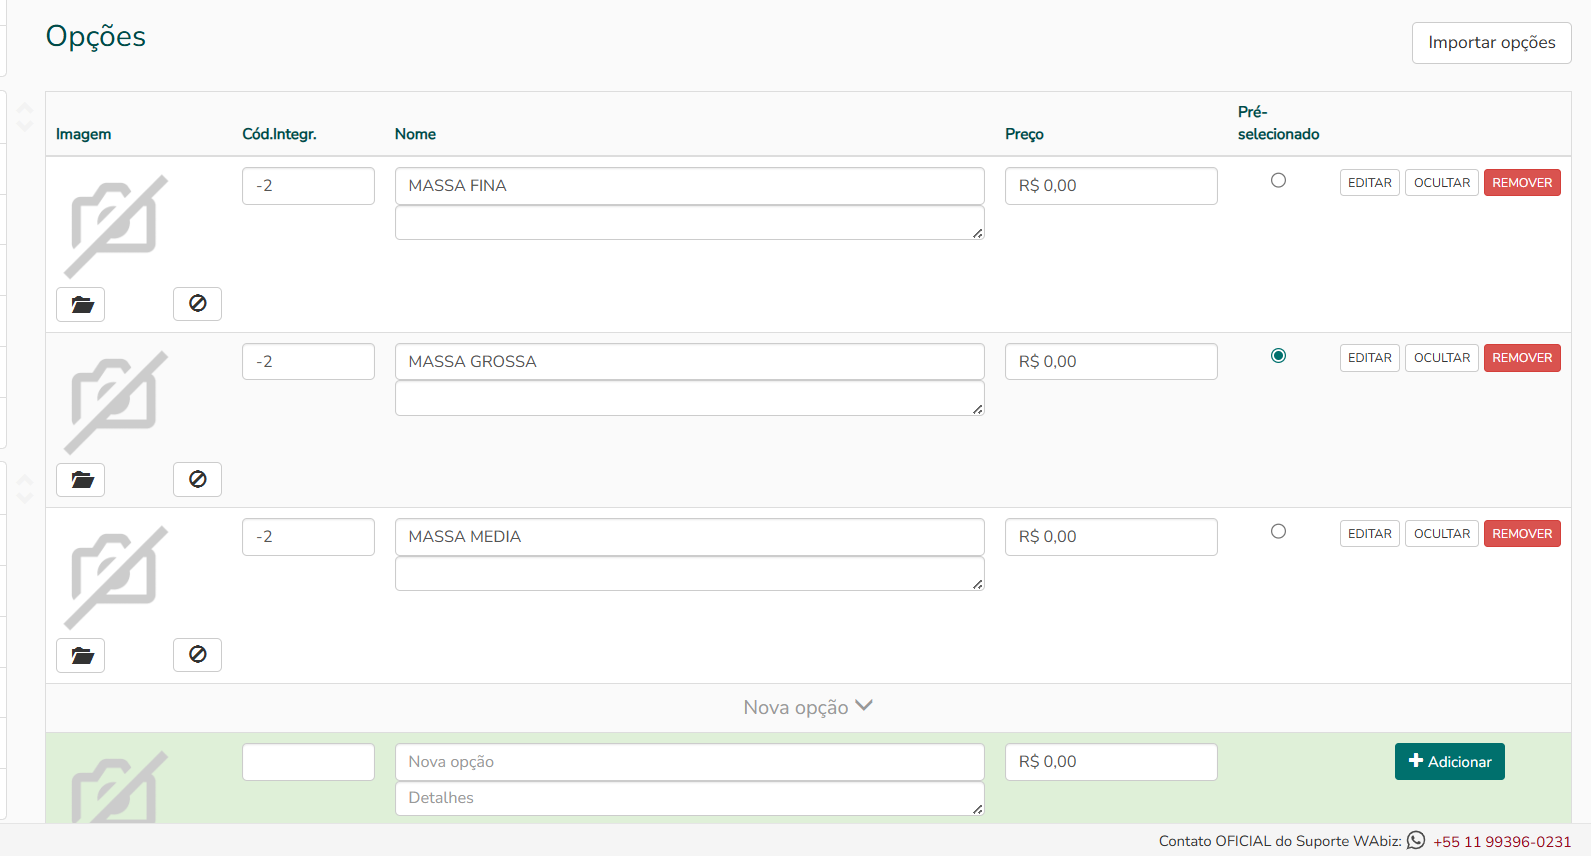This screenshot has width=1591, height=856.
Task: Focus details textarea under MASSA GROSSA
Action: pyautogui.click(x=689, y=398)
